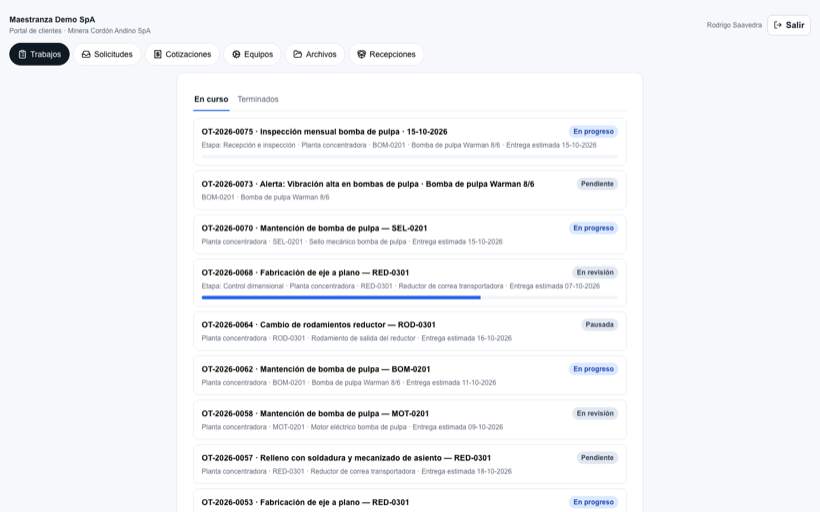Open the Archivos section
Viewport: 820px width, 512px height.
pyautogui.click(x=315, y=54)
